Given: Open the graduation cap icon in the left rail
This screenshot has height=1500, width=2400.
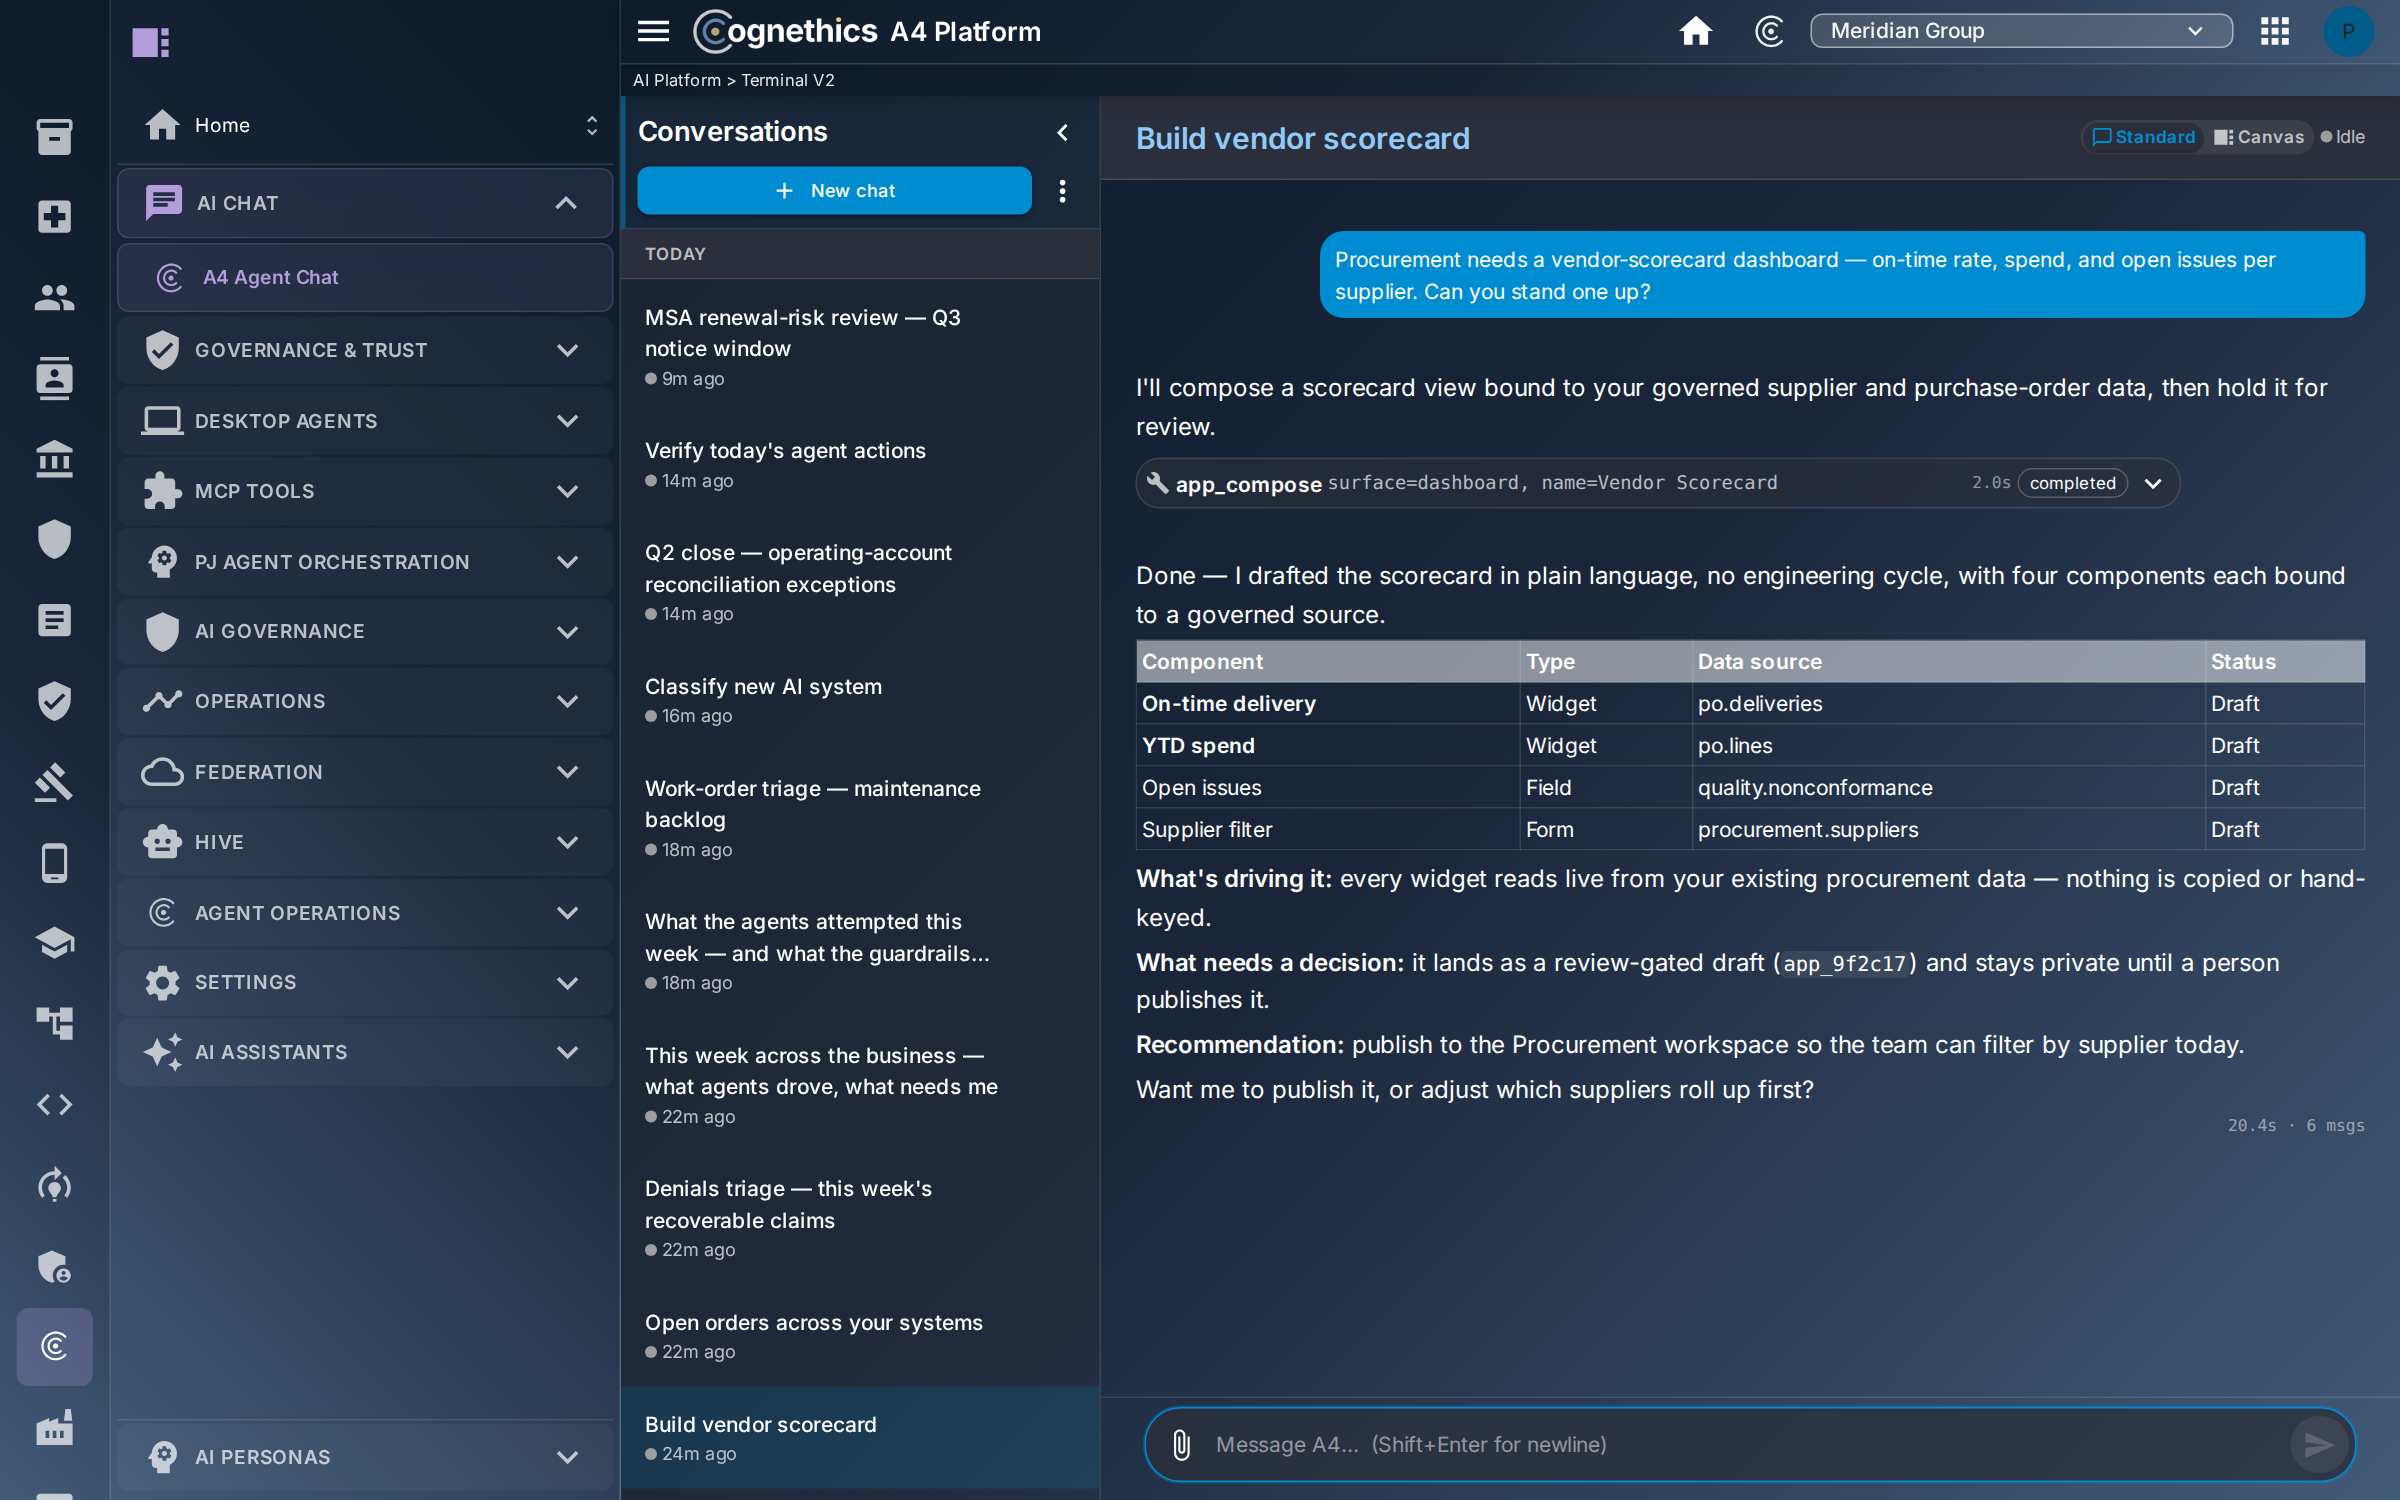Looking at the screenshot, I should 54,943.
